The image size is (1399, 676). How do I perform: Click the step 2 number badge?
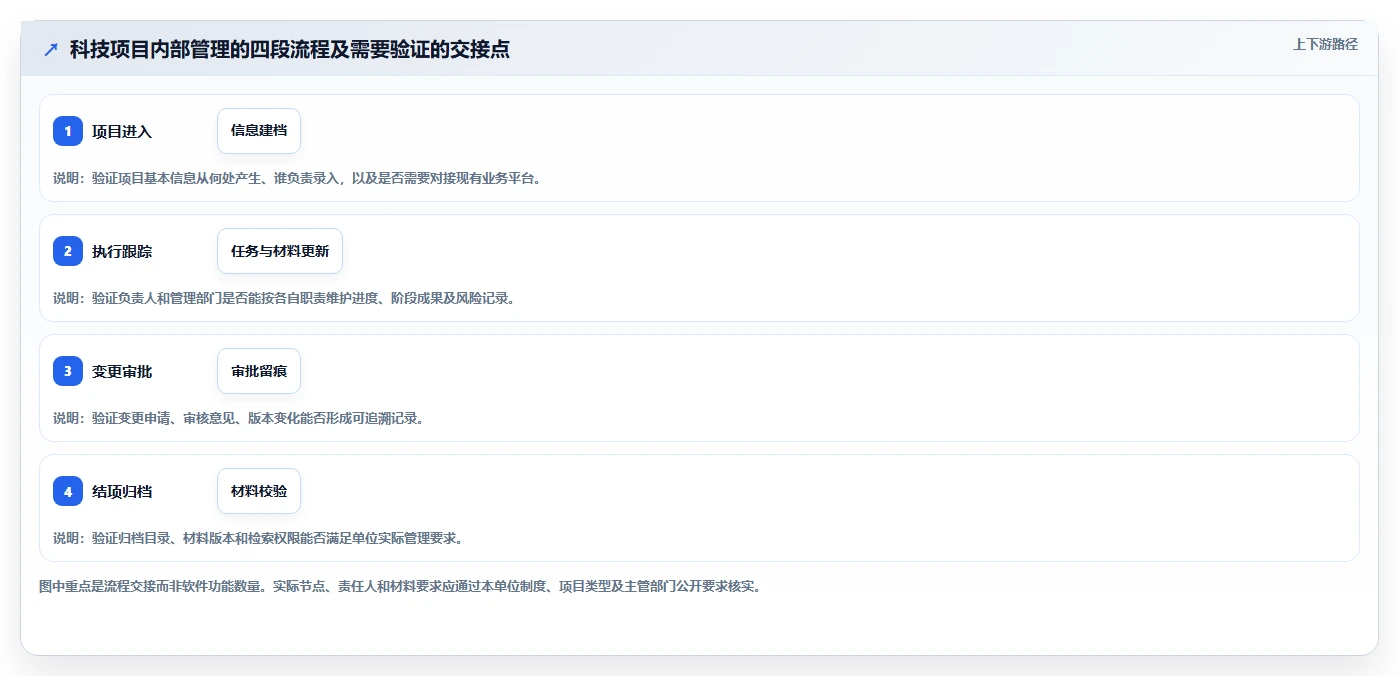point(68,251)
